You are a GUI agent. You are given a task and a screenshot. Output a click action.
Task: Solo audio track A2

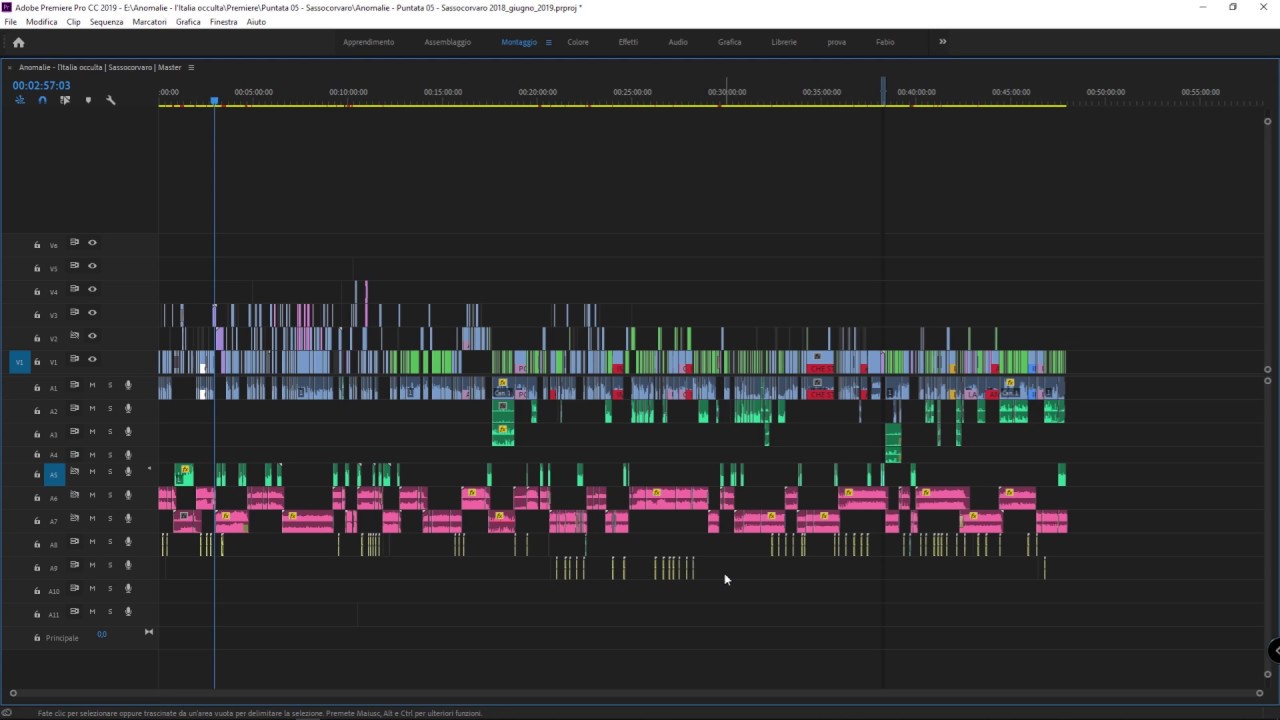tap(110, 408)
